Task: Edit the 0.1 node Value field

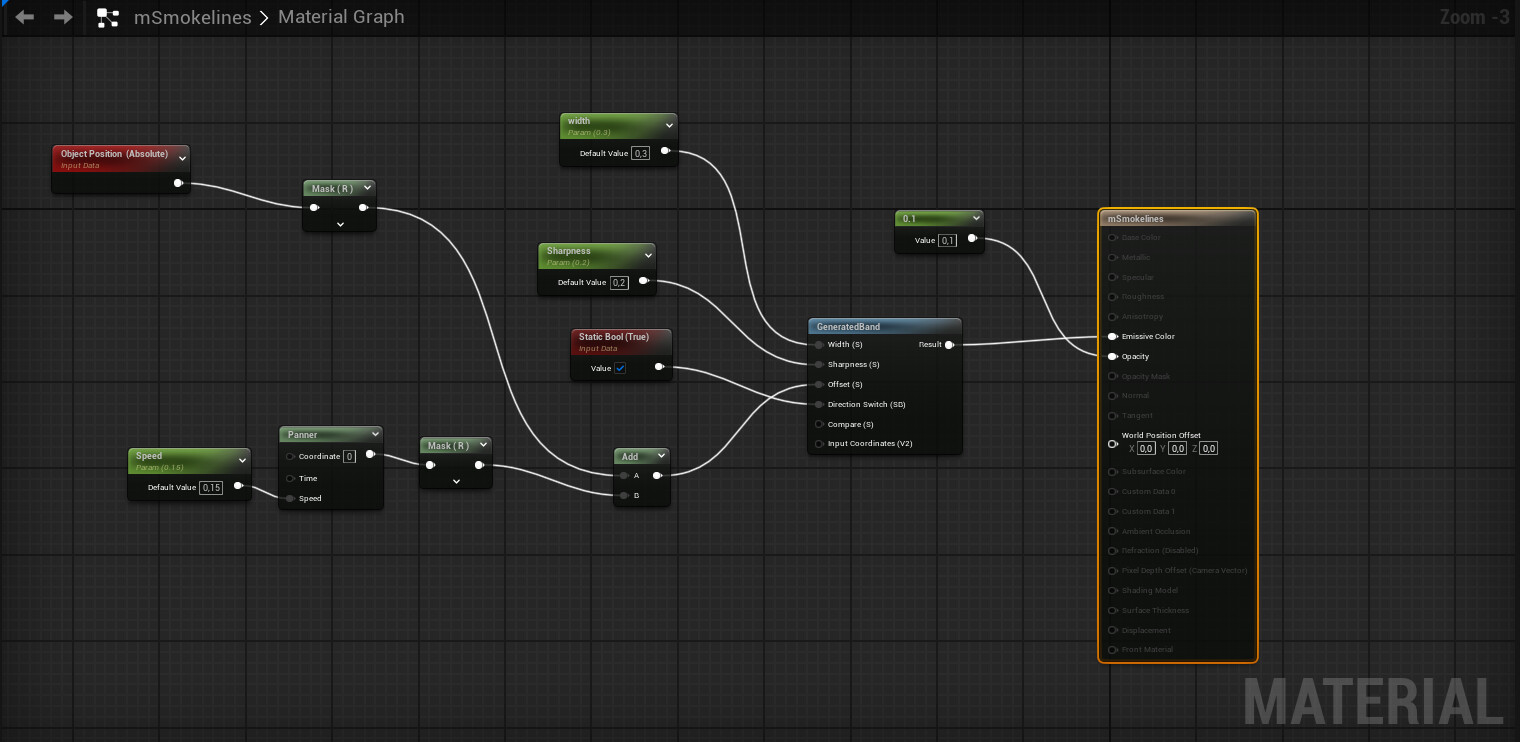Action: pyautogui.click(x=948, y=240)
